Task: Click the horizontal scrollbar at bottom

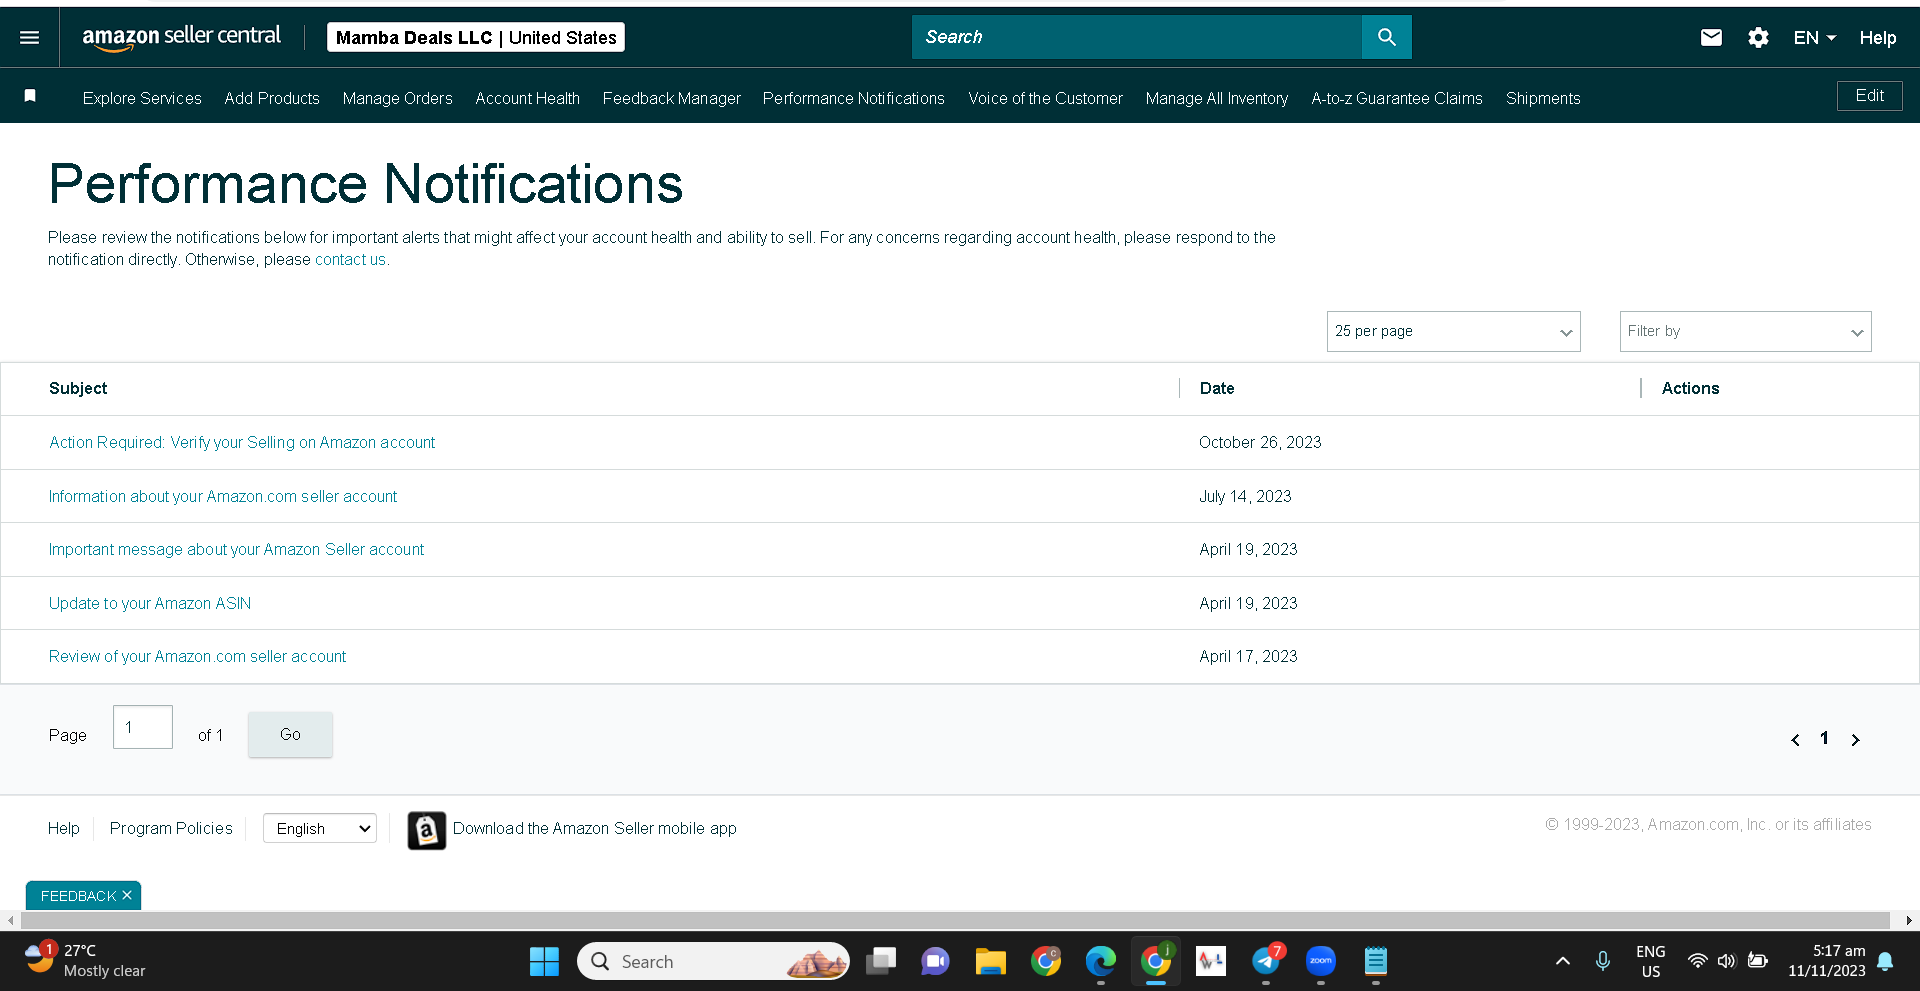Action: click(x=955, y=920)
